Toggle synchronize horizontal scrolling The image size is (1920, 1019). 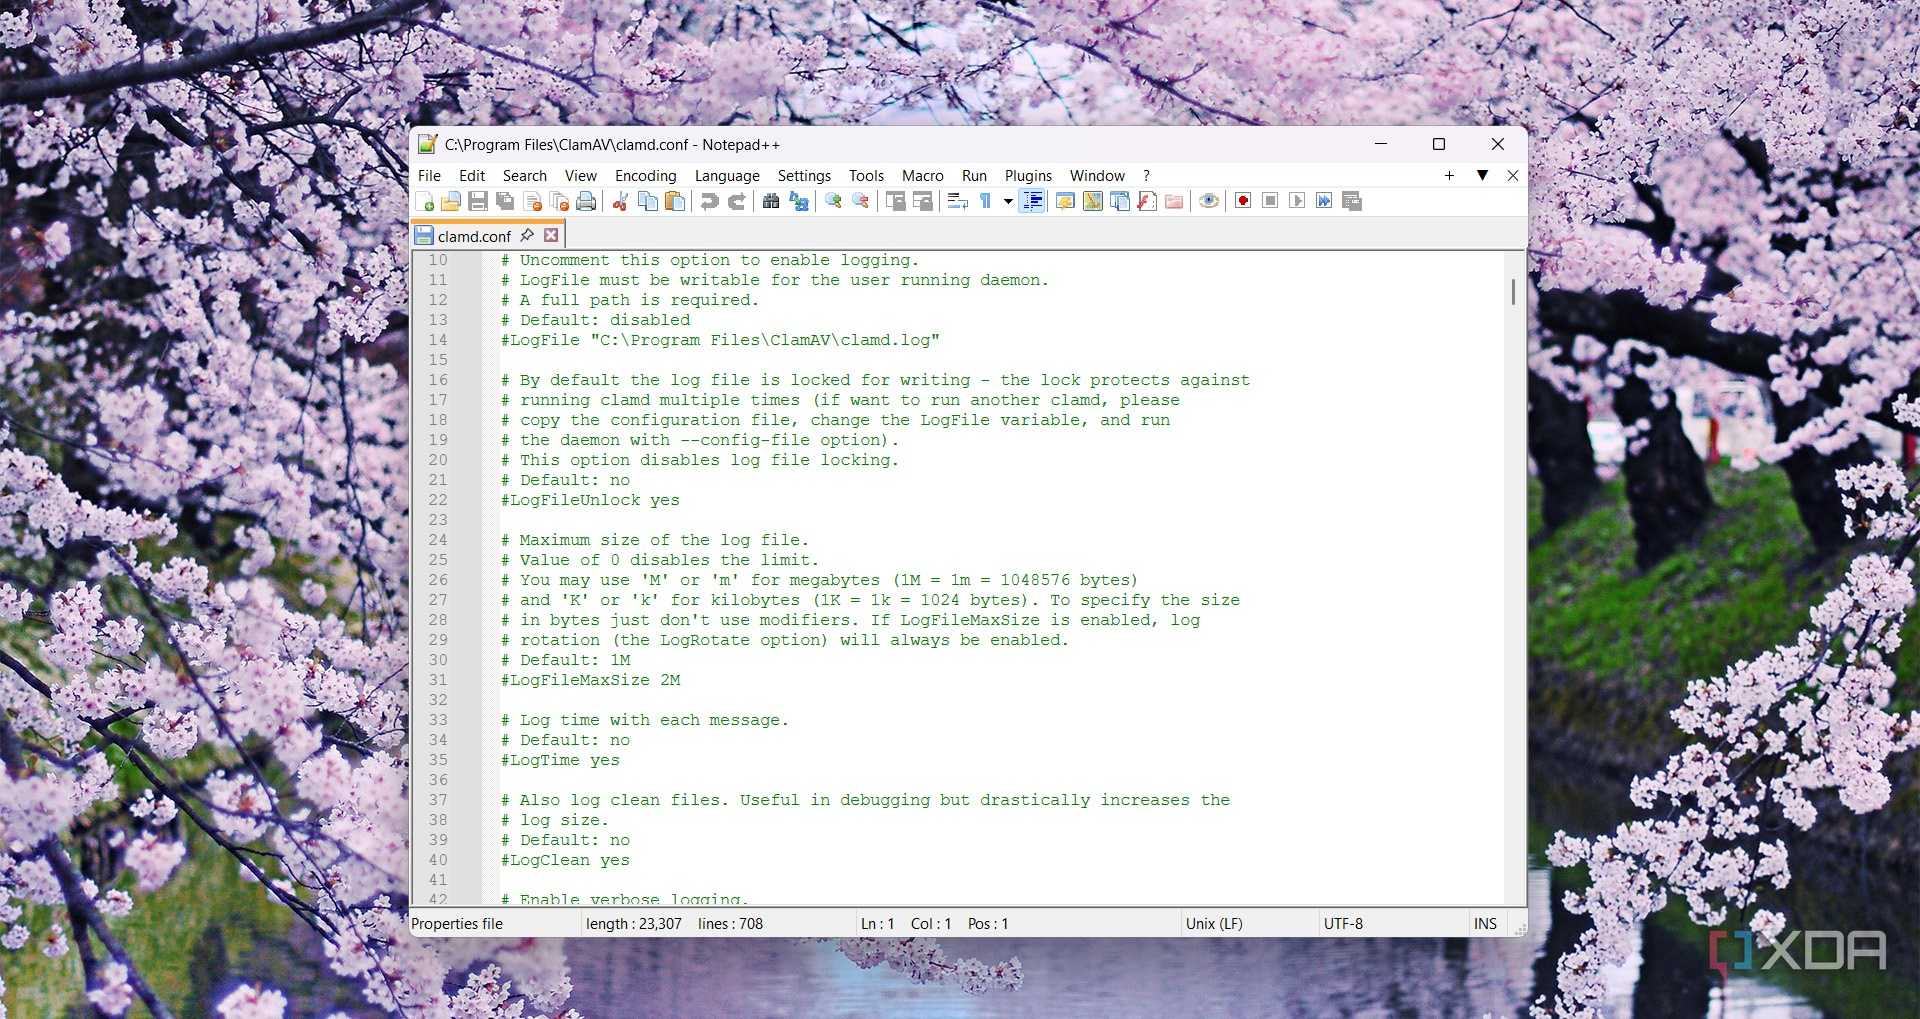923,202
